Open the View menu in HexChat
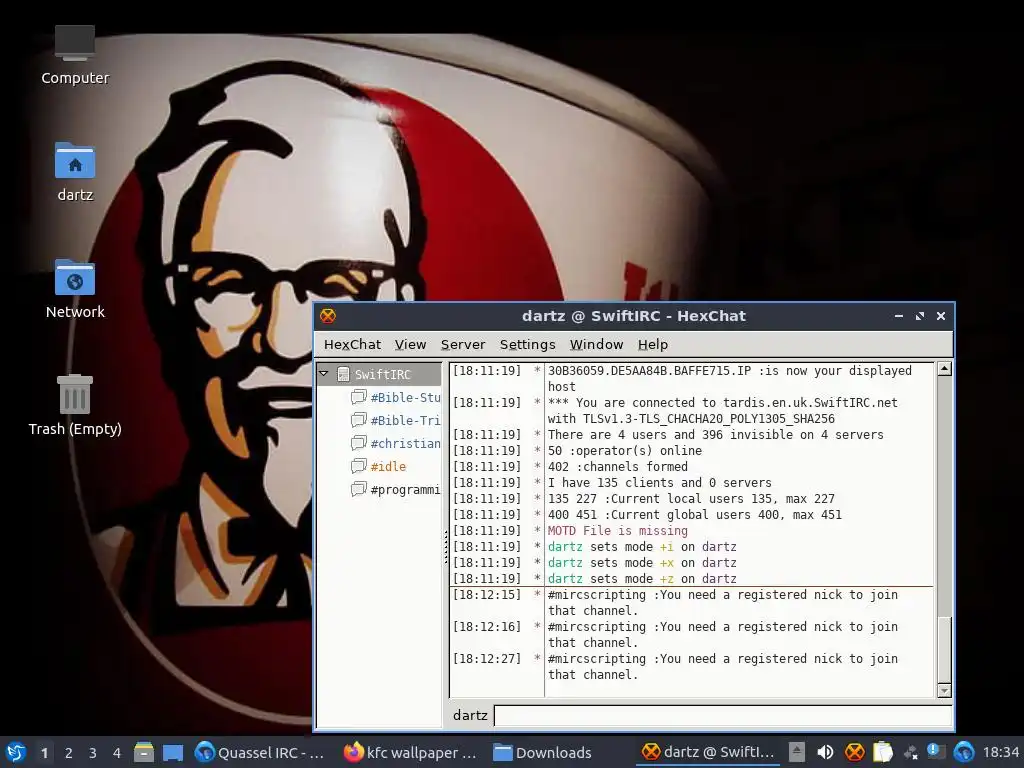 410,344
